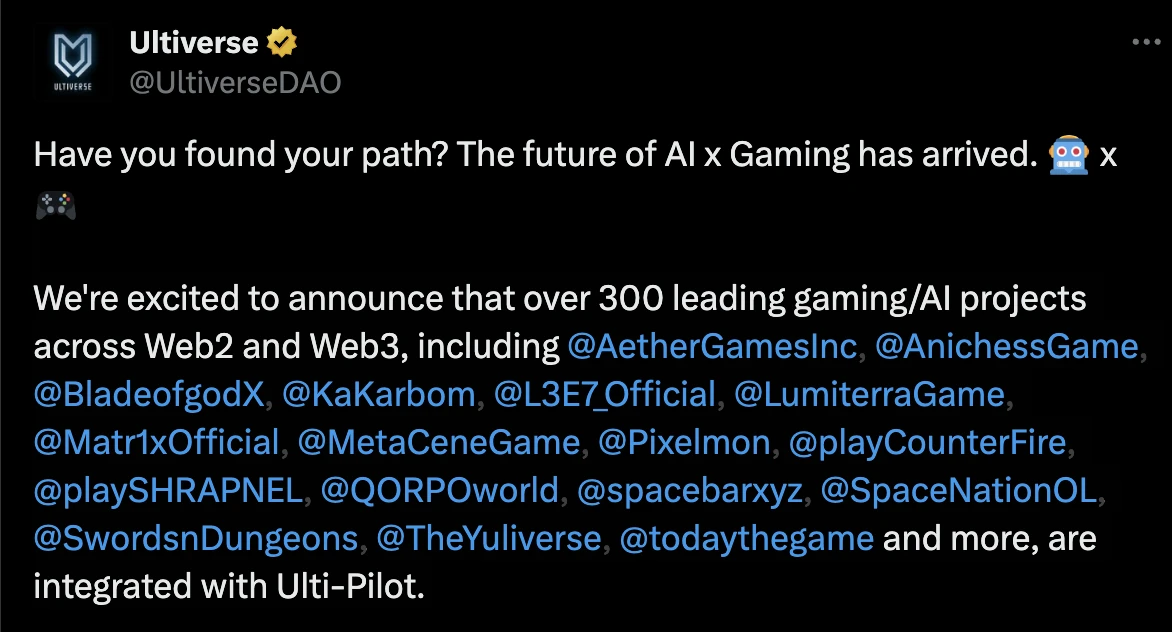Go to @L3E7_Official profile
This screenshot has width=1172, height=632.
[x=605, y=394]
